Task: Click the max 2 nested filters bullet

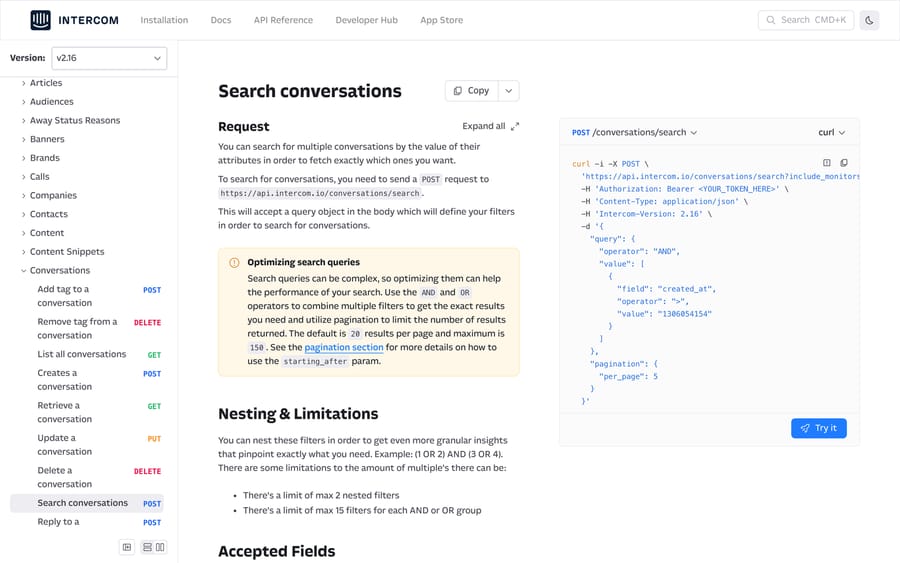Action: [321, 495]
